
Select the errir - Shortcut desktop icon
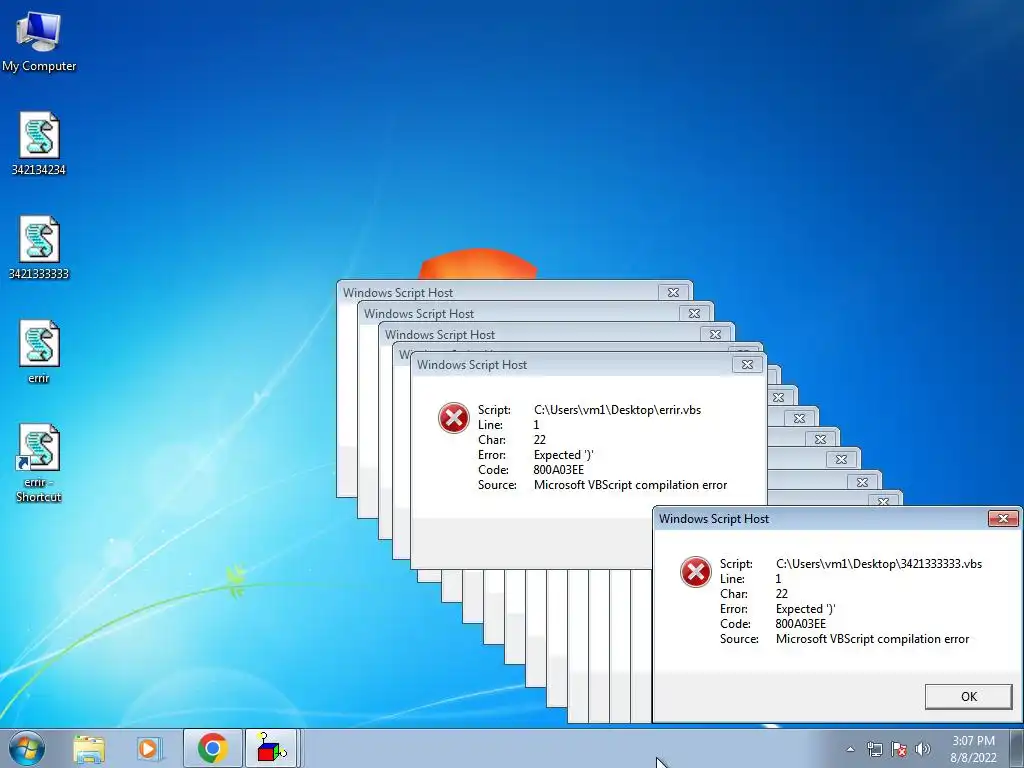[x=39, y=463]
